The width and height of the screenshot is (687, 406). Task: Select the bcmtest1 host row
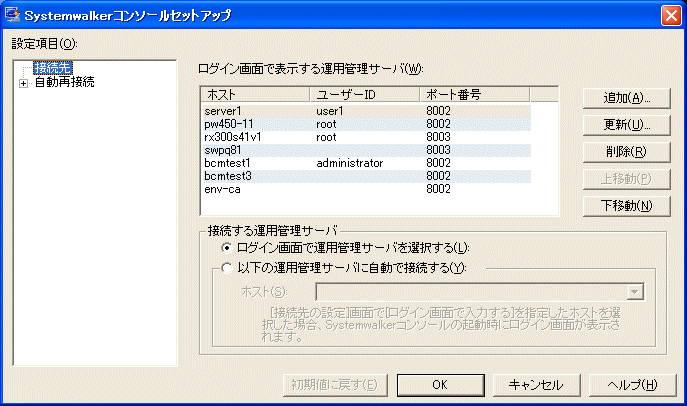pyautogui.click(x=367, y=163)
